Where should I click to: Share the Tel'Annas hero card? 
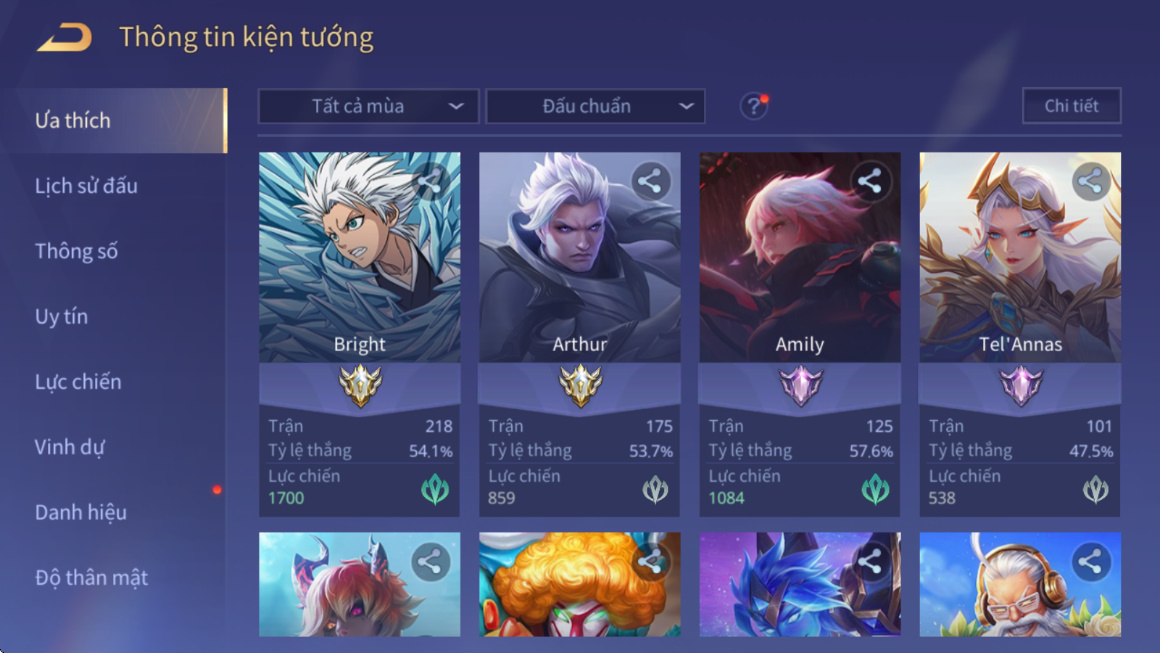pos(1090,181)
